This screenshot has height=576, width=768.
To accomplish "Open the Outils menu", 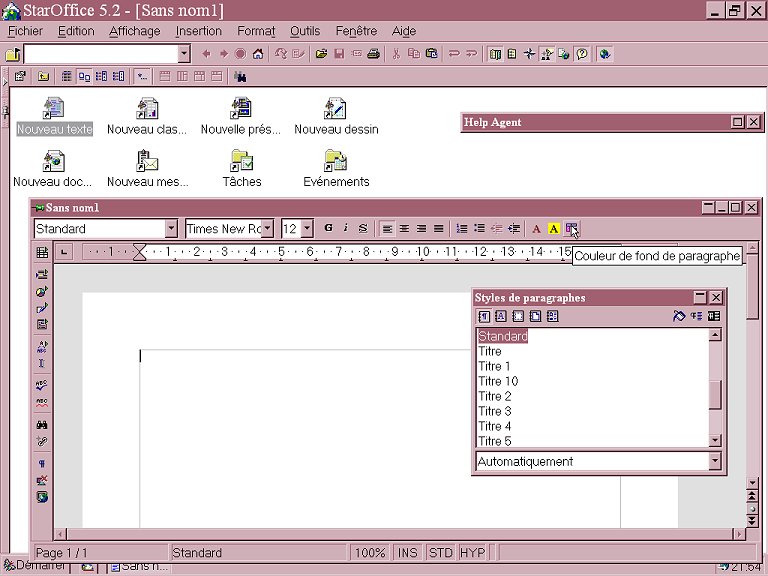I will pos(305,31).
